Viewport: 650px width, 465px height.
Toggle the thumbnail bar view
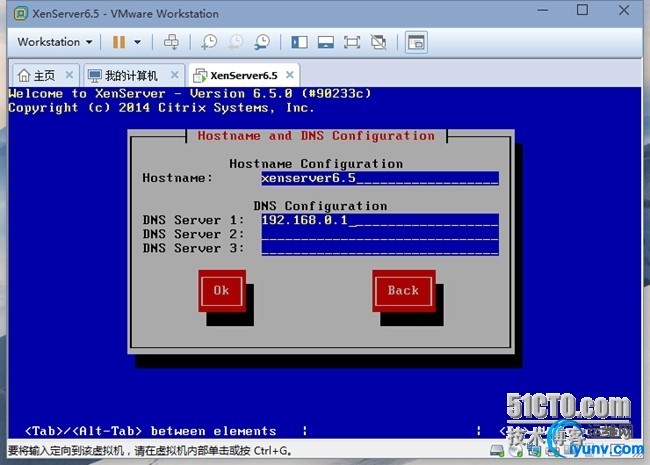pyautogui.click(x=326, y=42)
